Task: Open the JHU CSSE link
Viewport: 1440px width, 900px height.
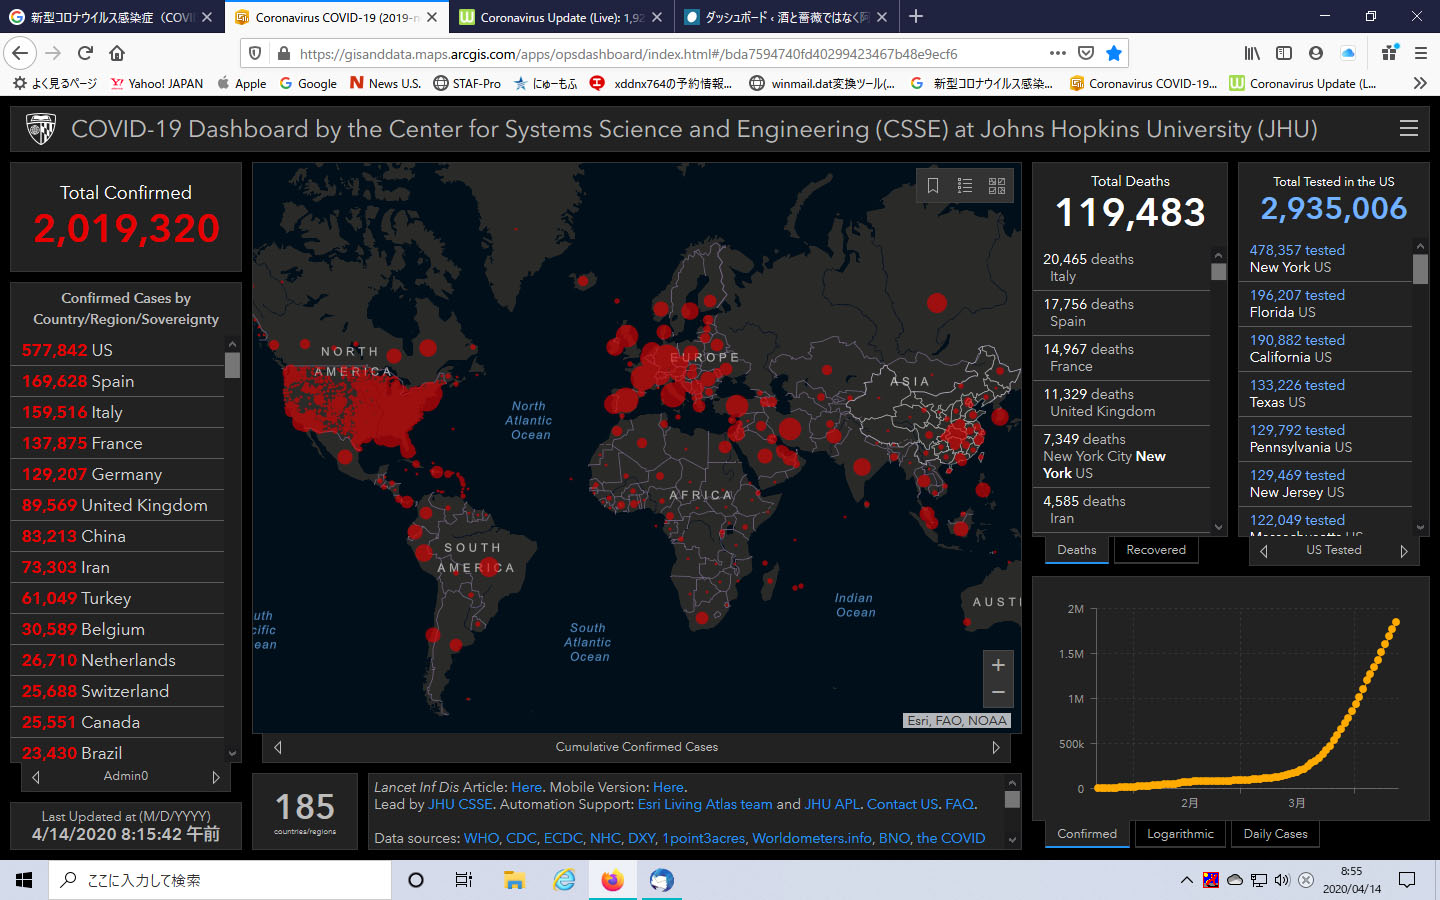Action: point(460,804)
